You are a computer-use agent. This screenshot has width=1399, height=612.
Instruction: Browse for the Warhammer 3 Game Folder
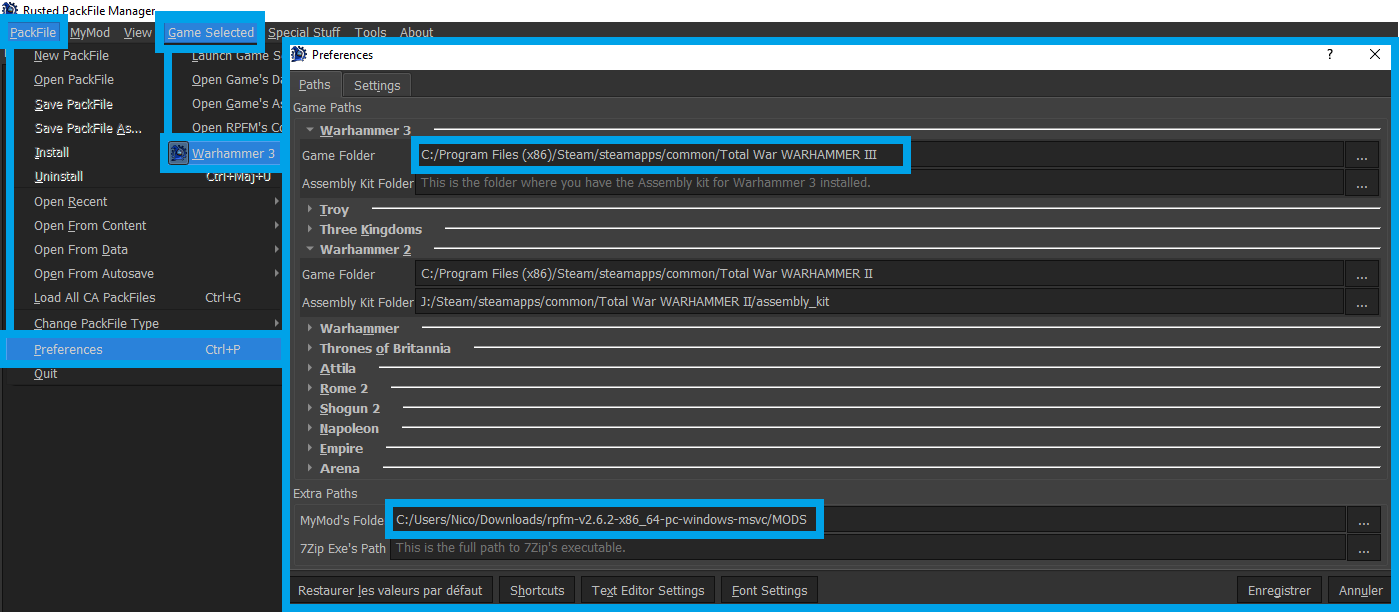(x=1361, y=155)
